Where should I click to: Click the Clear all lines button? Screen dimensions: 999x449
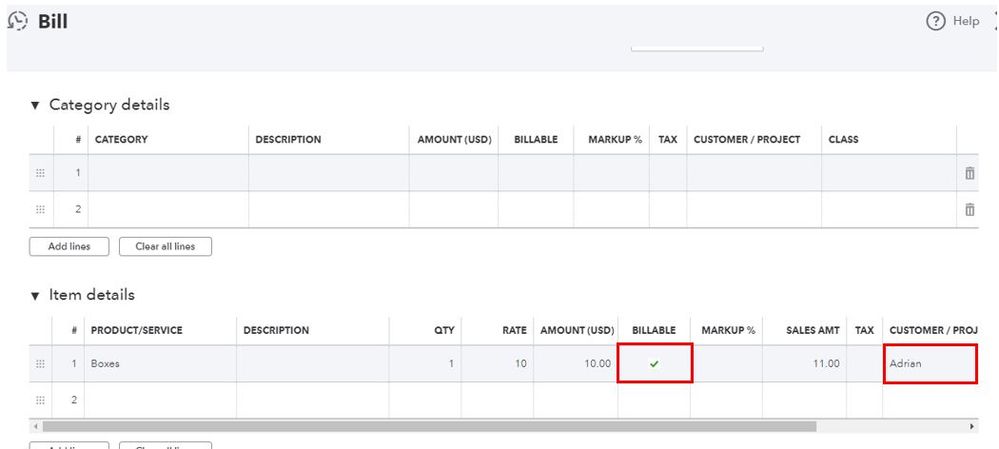point(165,246)
